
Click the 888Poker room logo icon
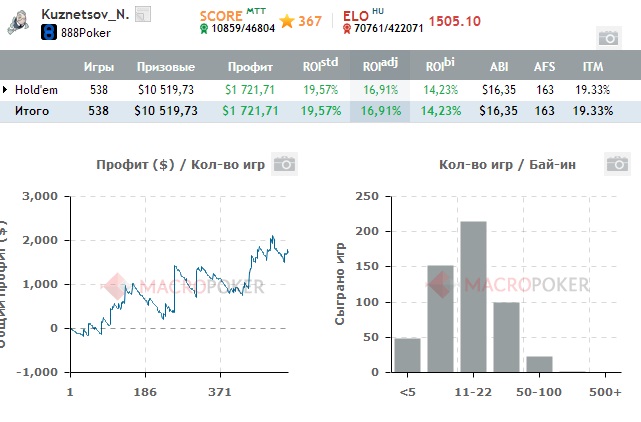[x=48, y=33]
